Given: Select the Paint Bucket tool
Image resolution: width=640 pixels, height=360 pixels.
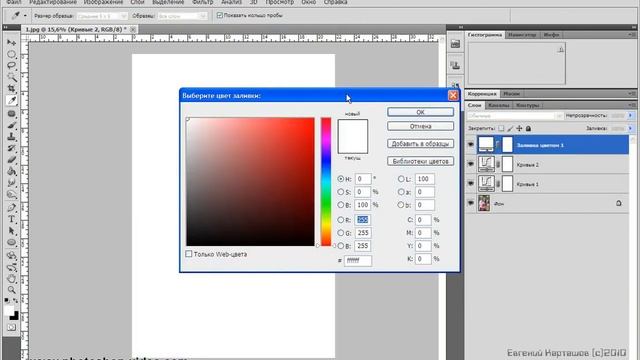Looking at the screenshot, I should pyautogui.click(x=11, y=171).
